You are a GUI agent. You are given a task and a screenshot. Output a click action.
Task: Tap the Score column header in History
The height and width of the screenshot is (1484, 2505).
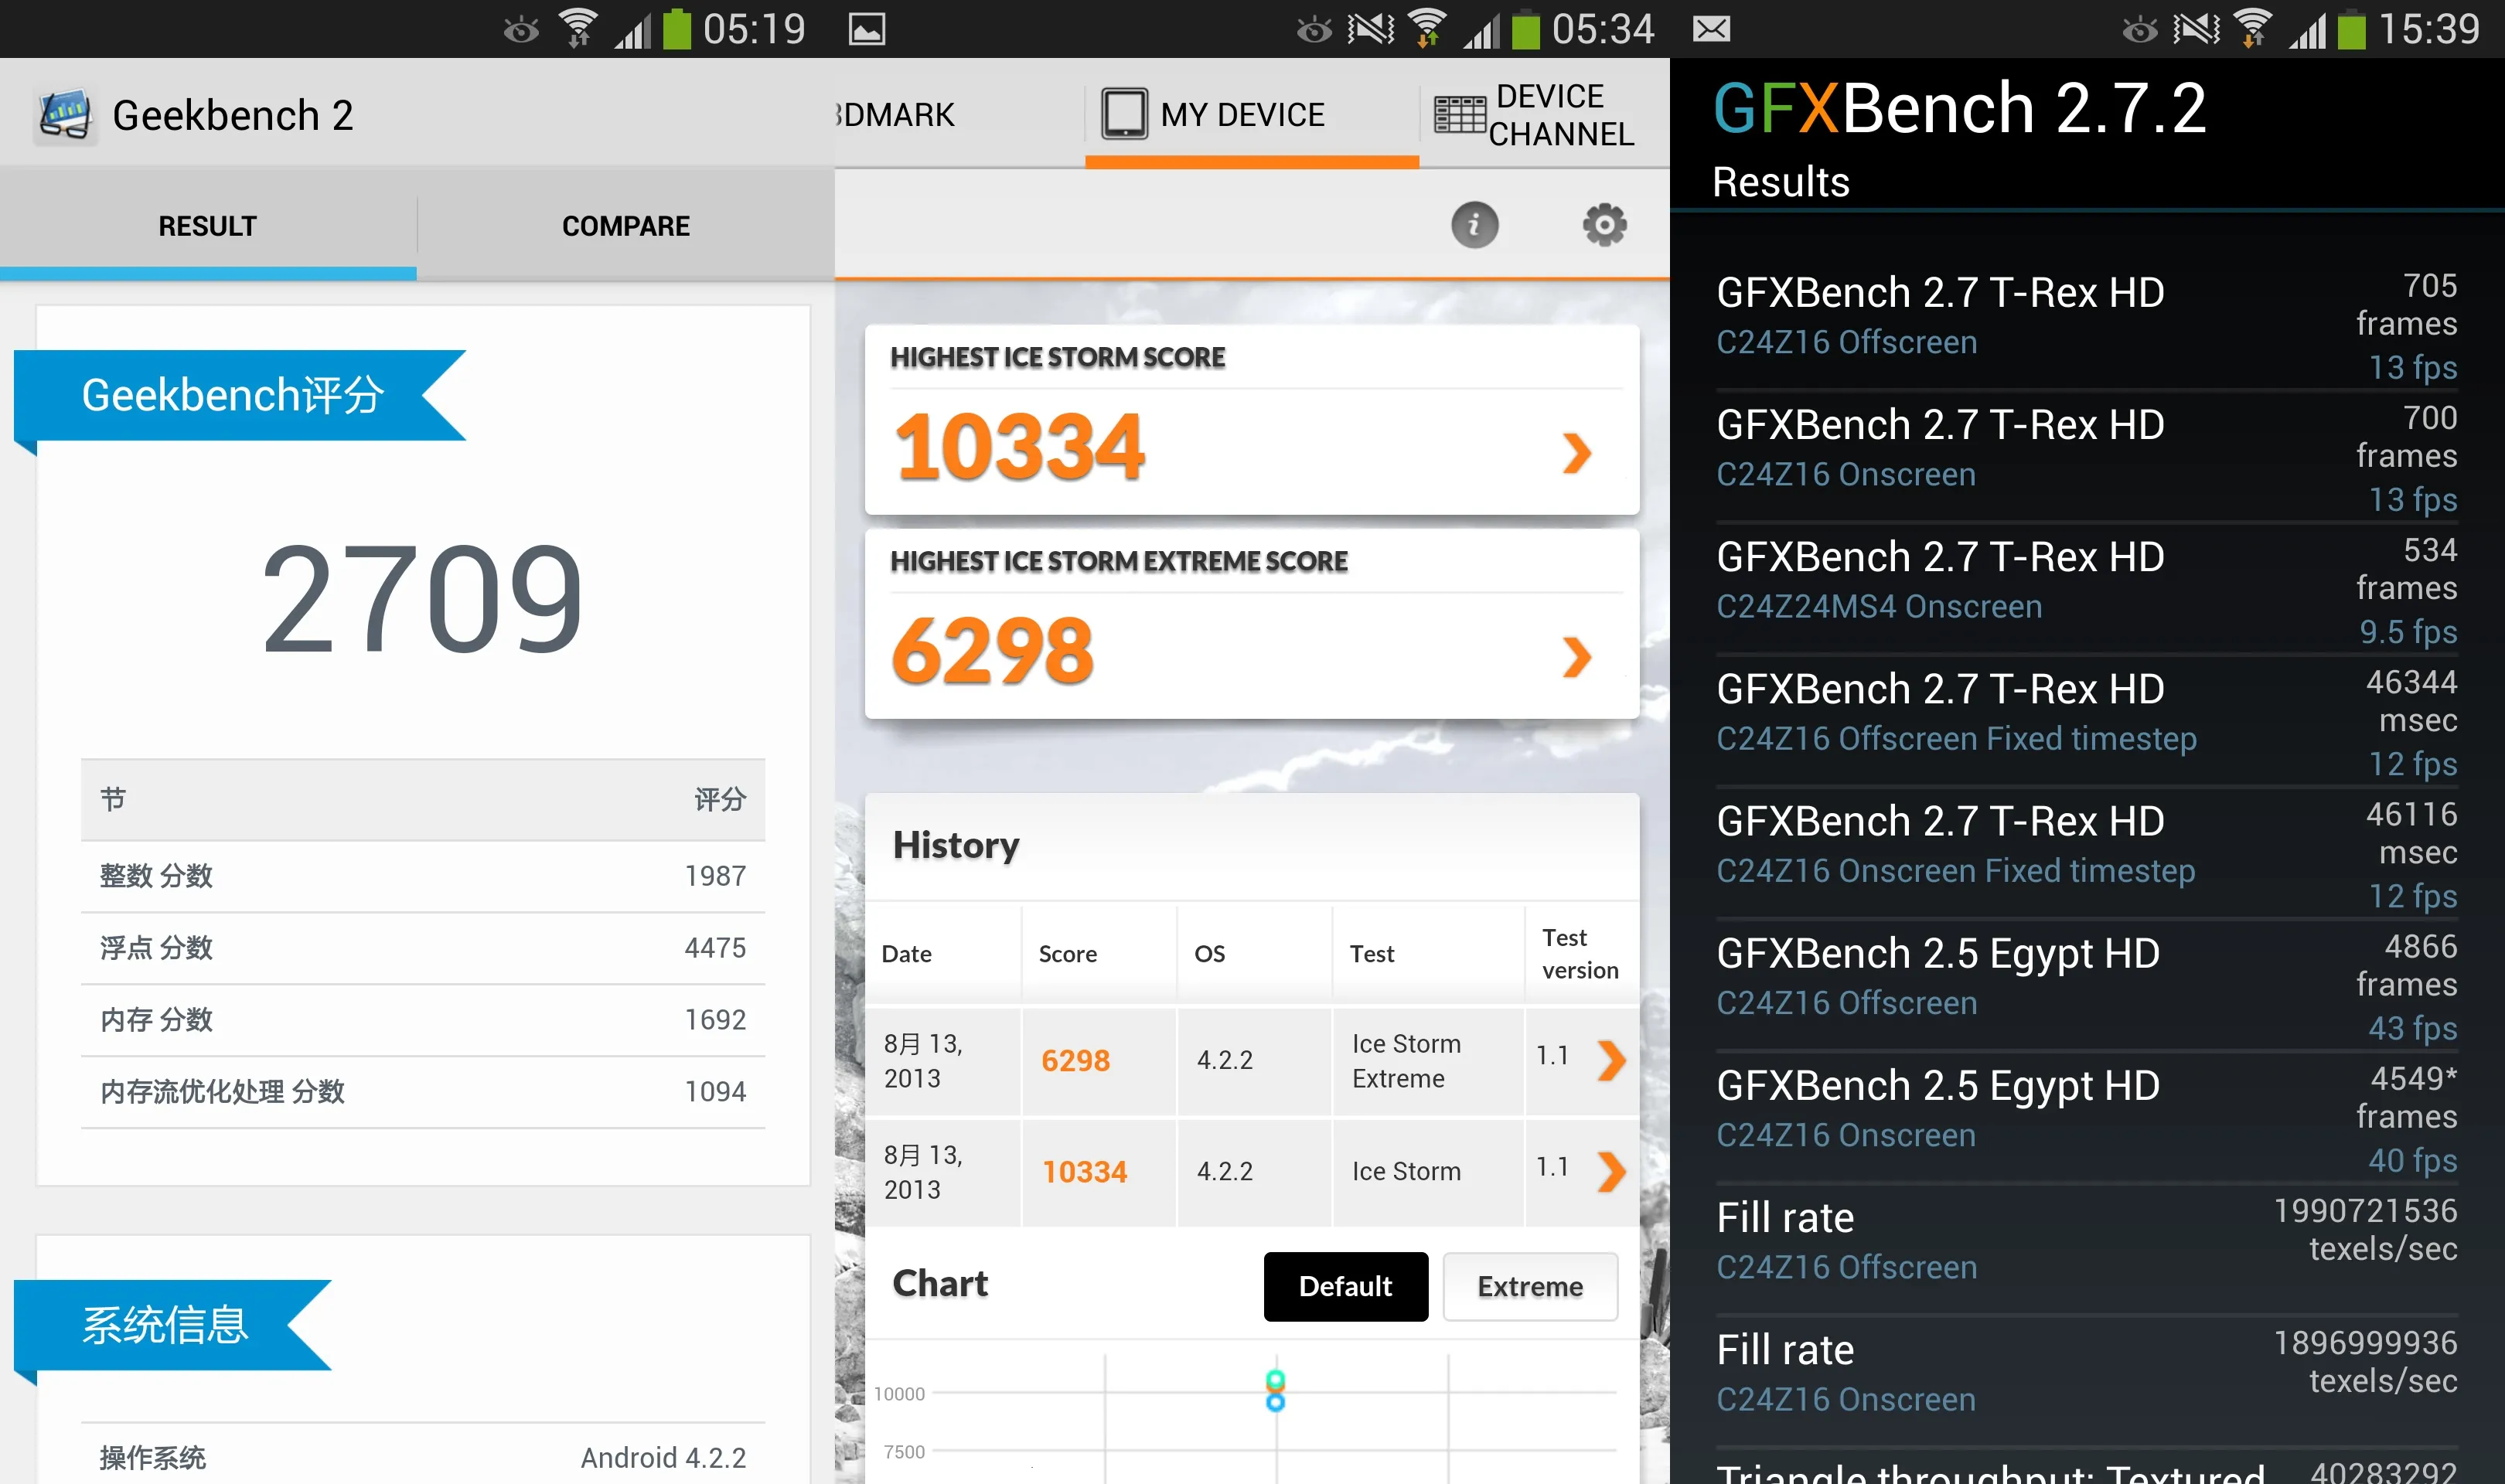1068,954
